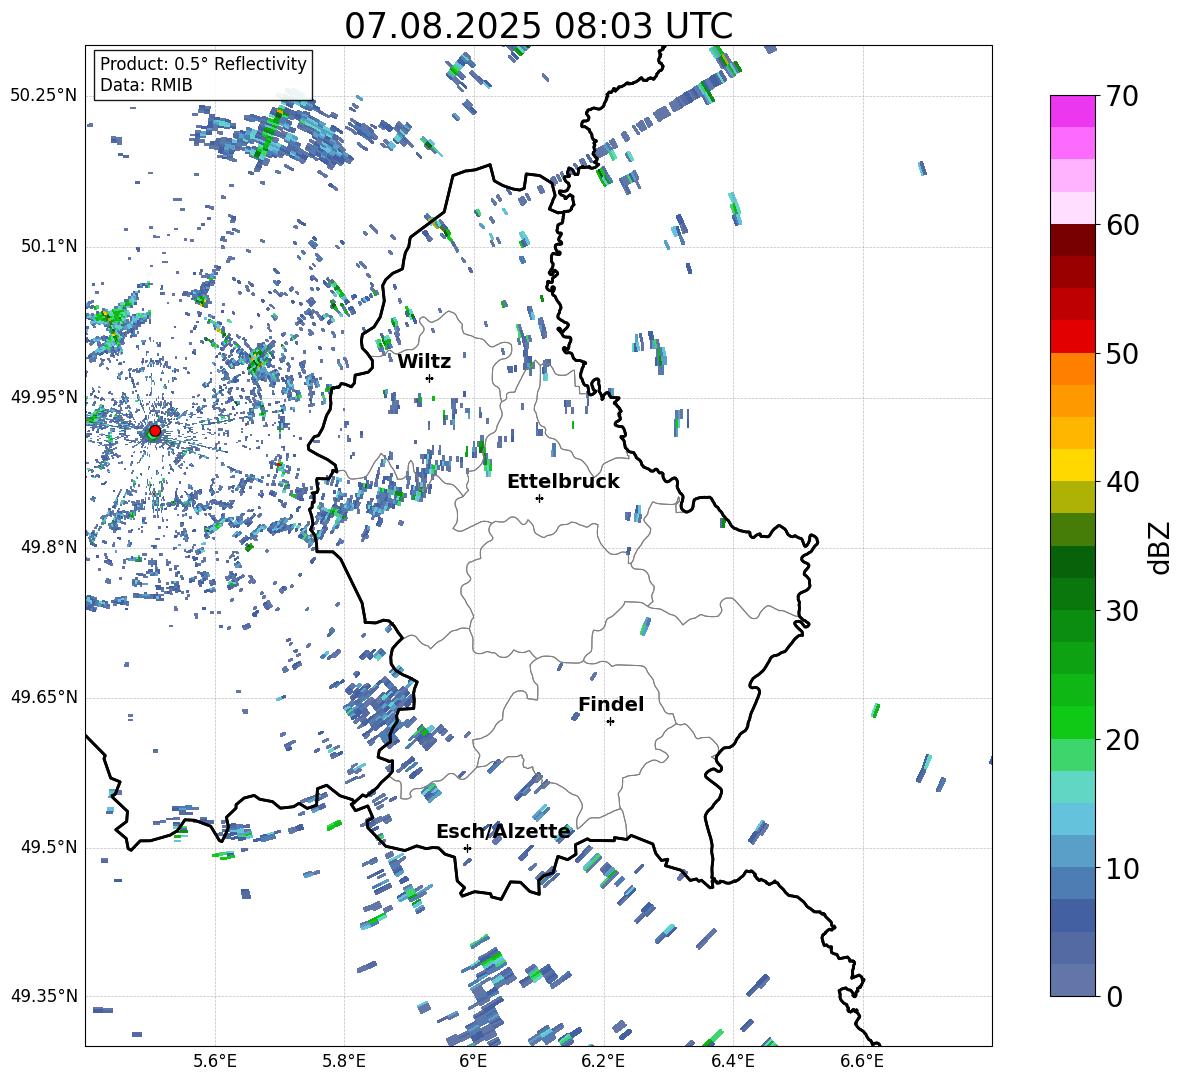Image resolution: width=1184 pixels, height=1081 pixels.
Task: Select the Esch/Alzette city label
Action: click(503, 832)
